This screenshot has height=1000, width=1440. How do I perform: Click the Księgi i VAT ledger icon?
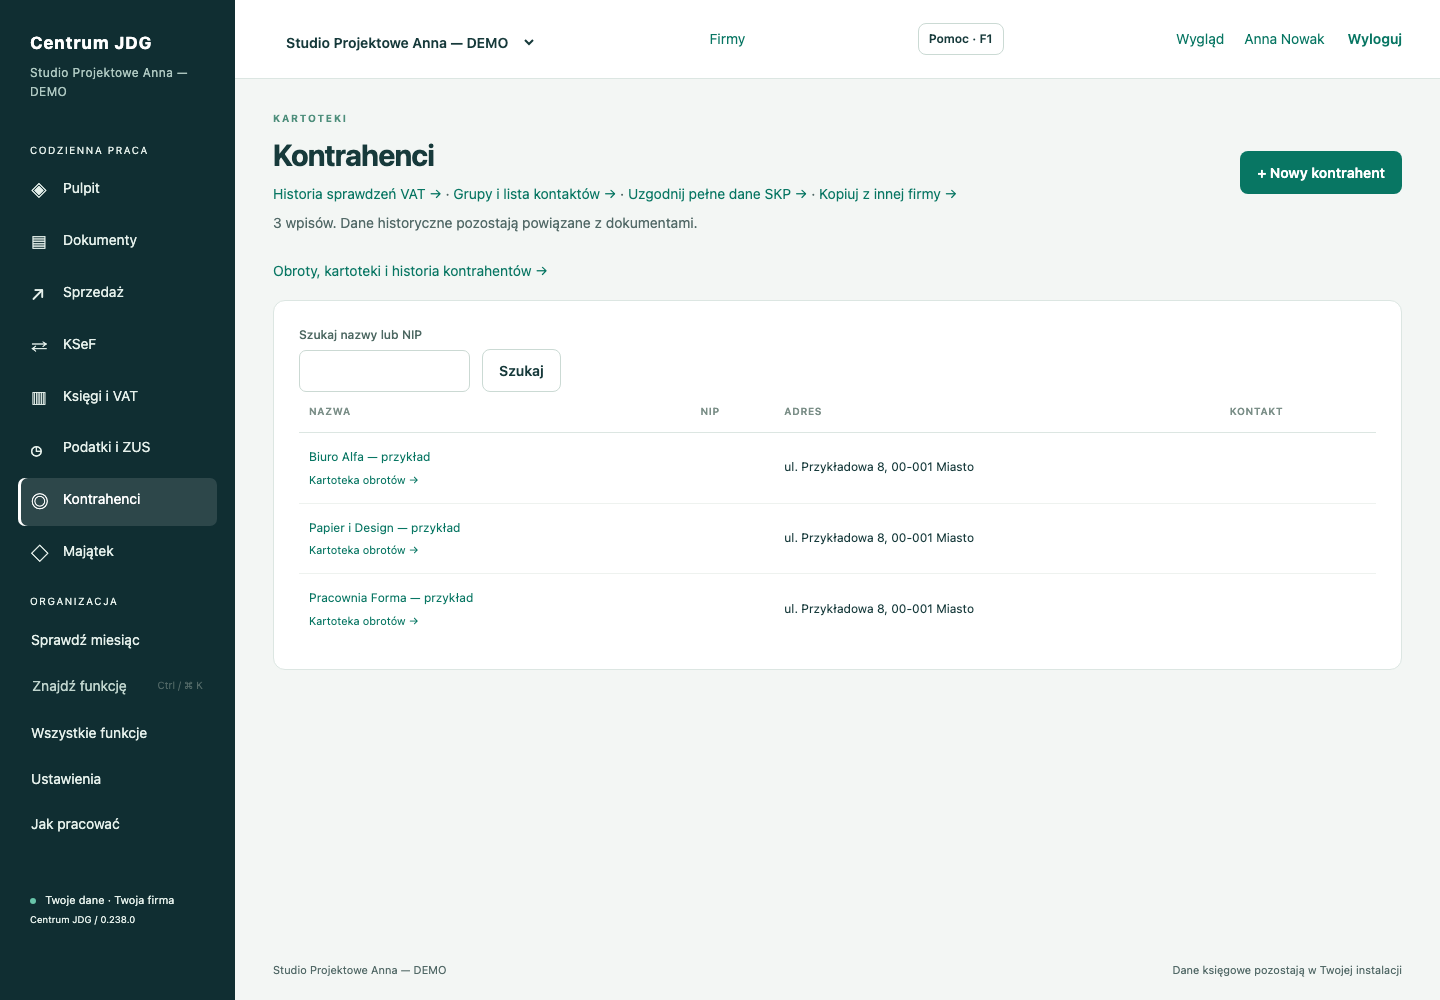click(x=39, y=398)
